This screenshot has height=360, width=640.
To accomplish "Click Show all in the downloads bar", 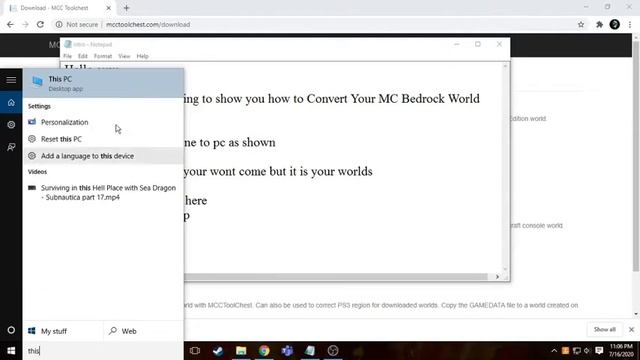I will click(x=604, y=329).
